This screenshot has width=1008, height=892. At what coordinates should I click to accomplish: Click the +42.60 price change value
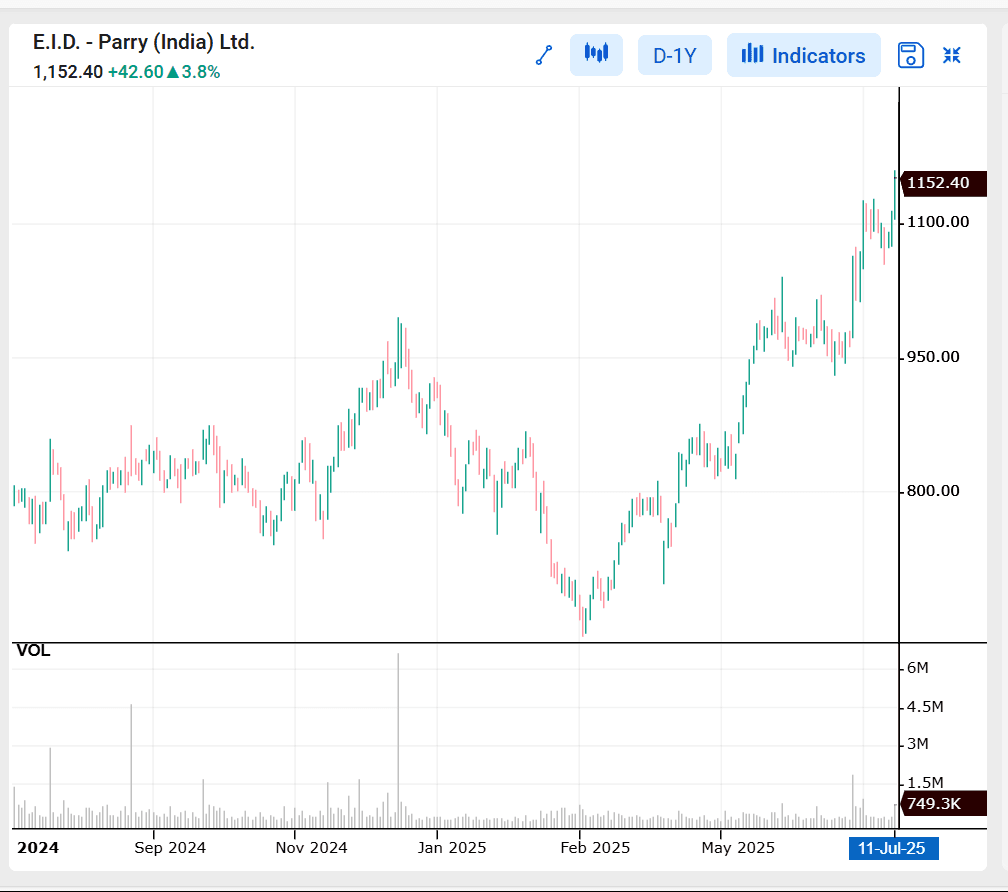136,72
